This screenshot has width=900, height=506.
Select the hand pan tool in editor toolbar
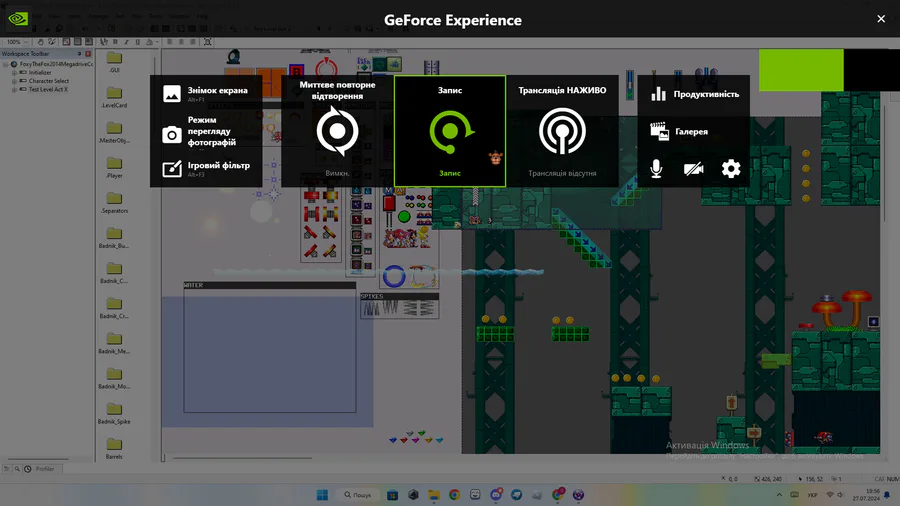pos(41,42)
